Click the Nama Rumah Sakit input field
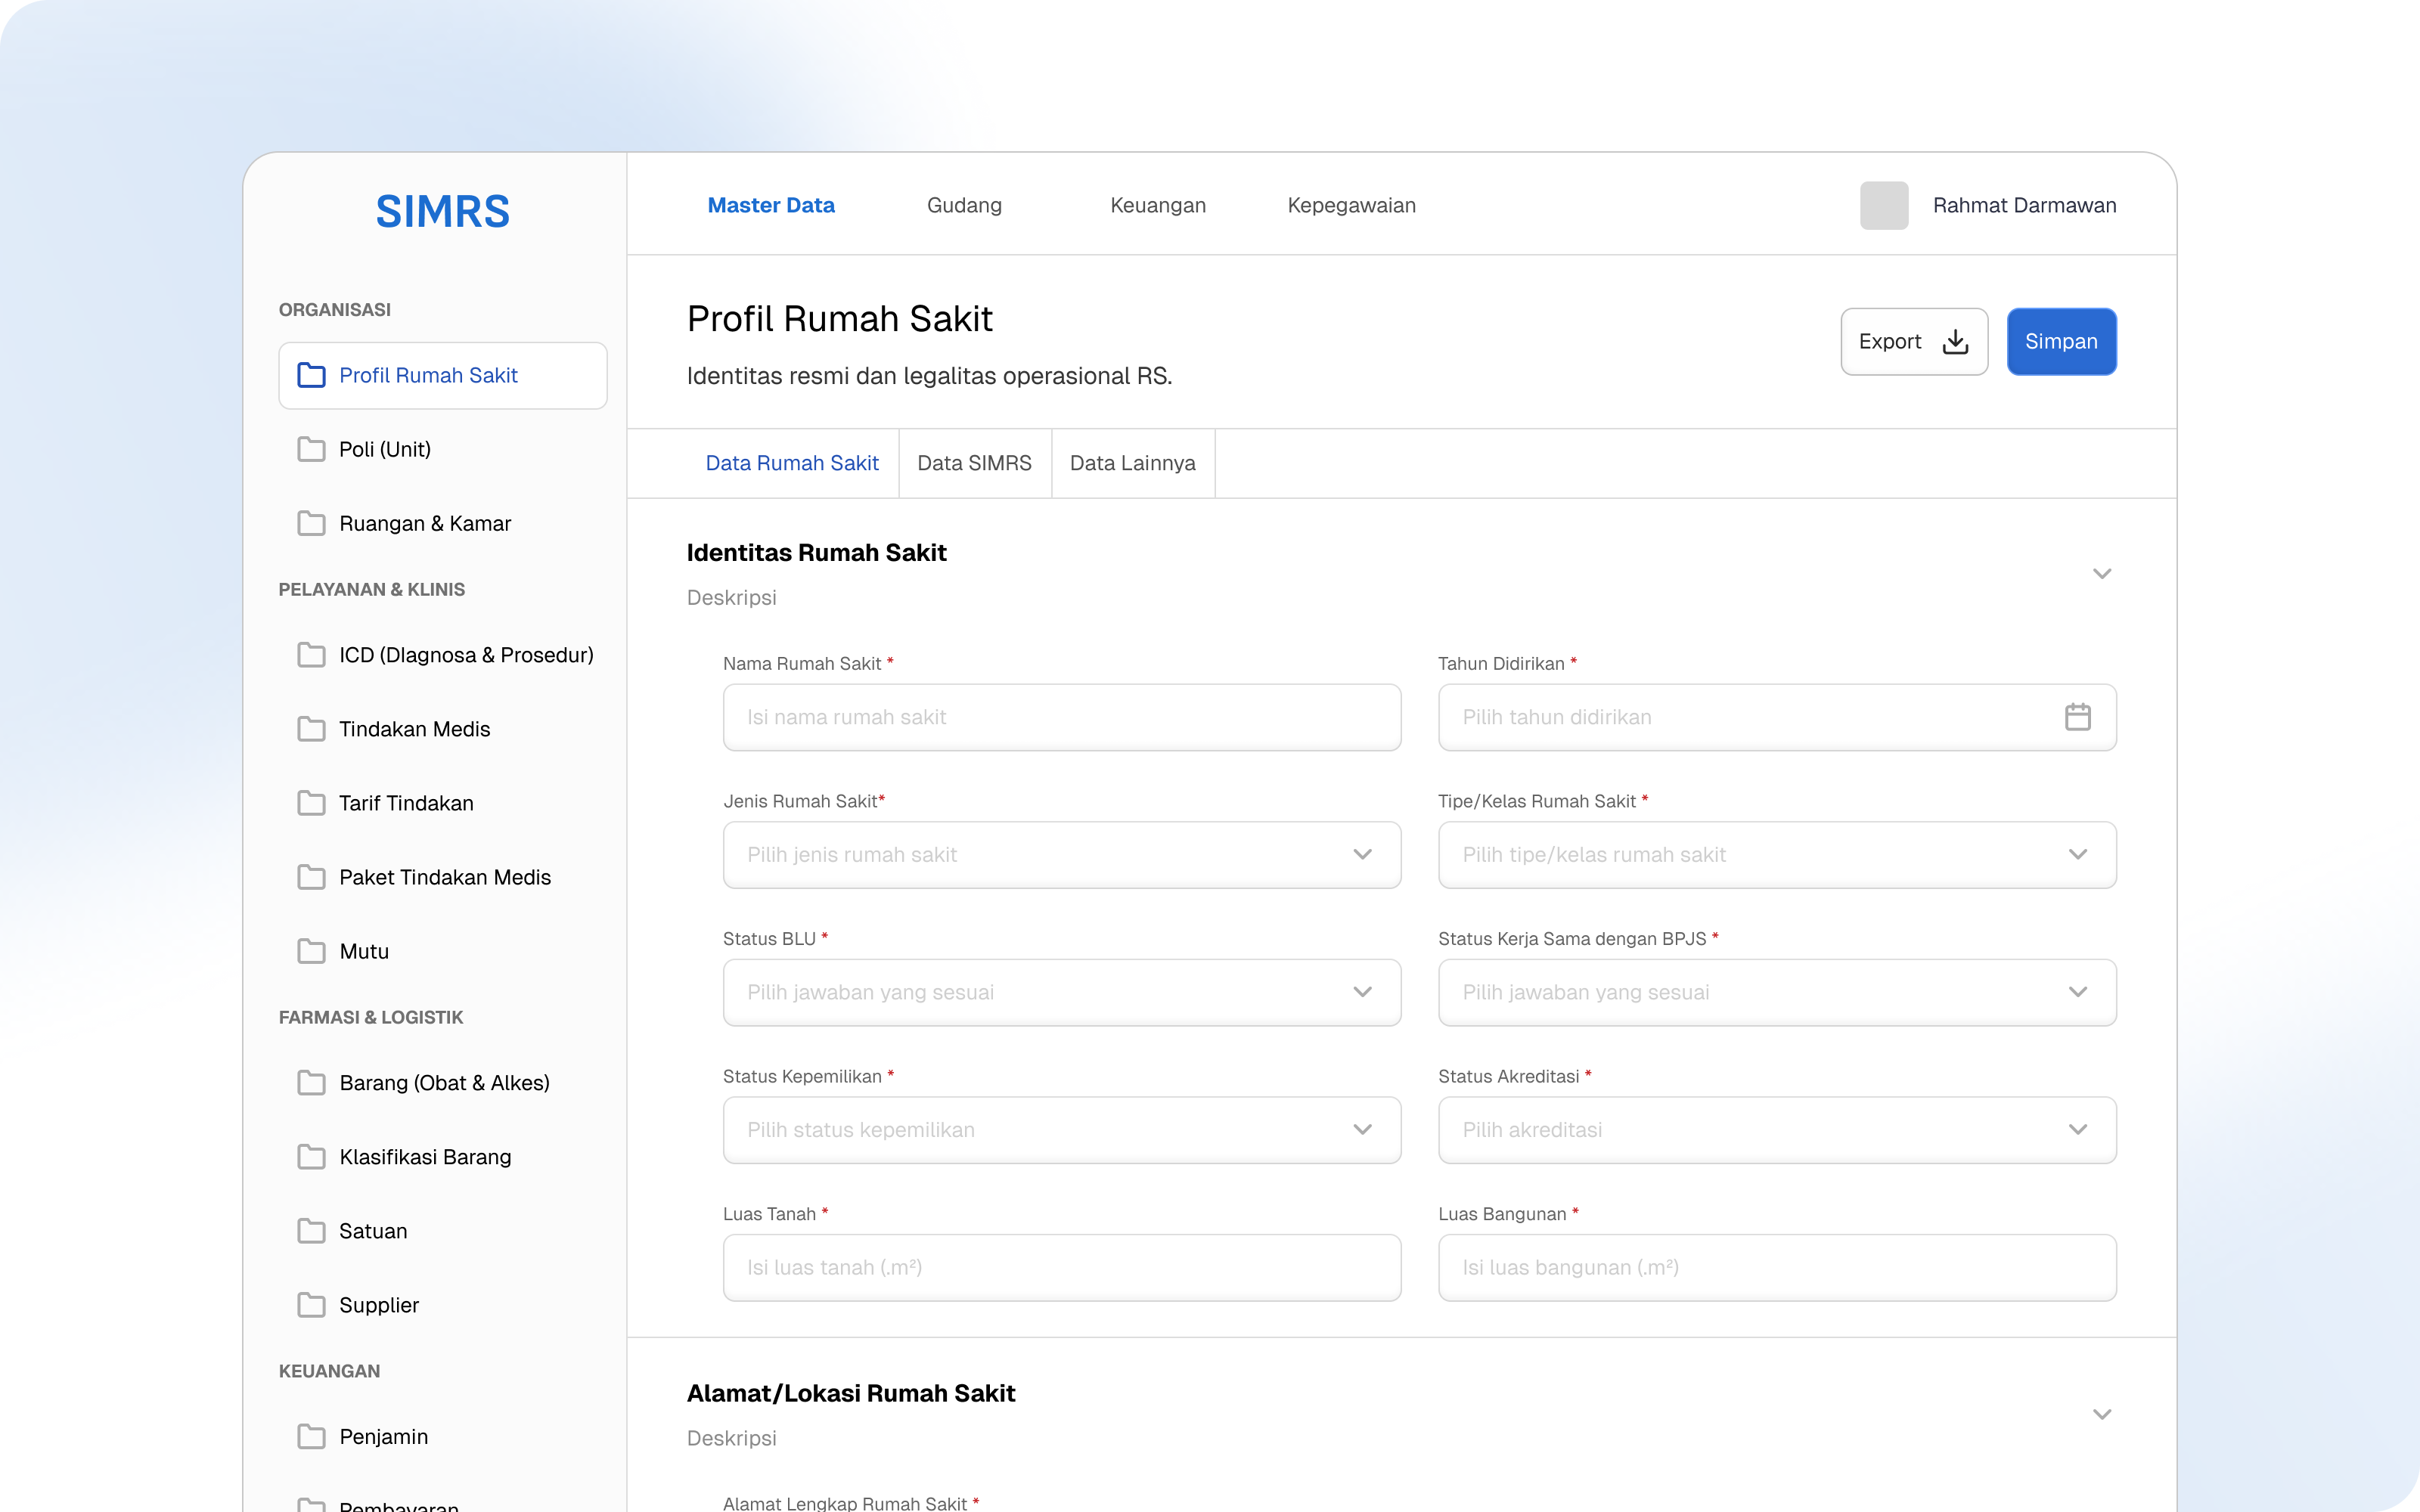 point(1062,717)
